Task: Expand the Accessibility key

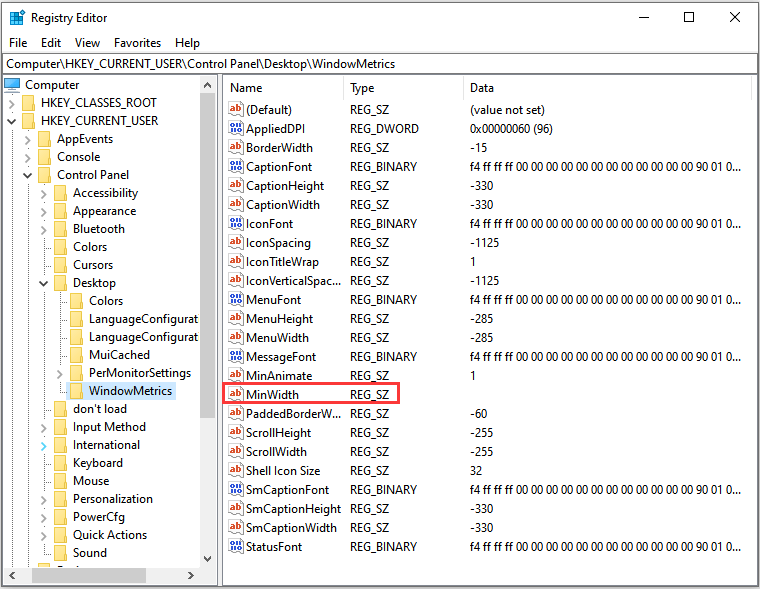Action: [44, 193]
